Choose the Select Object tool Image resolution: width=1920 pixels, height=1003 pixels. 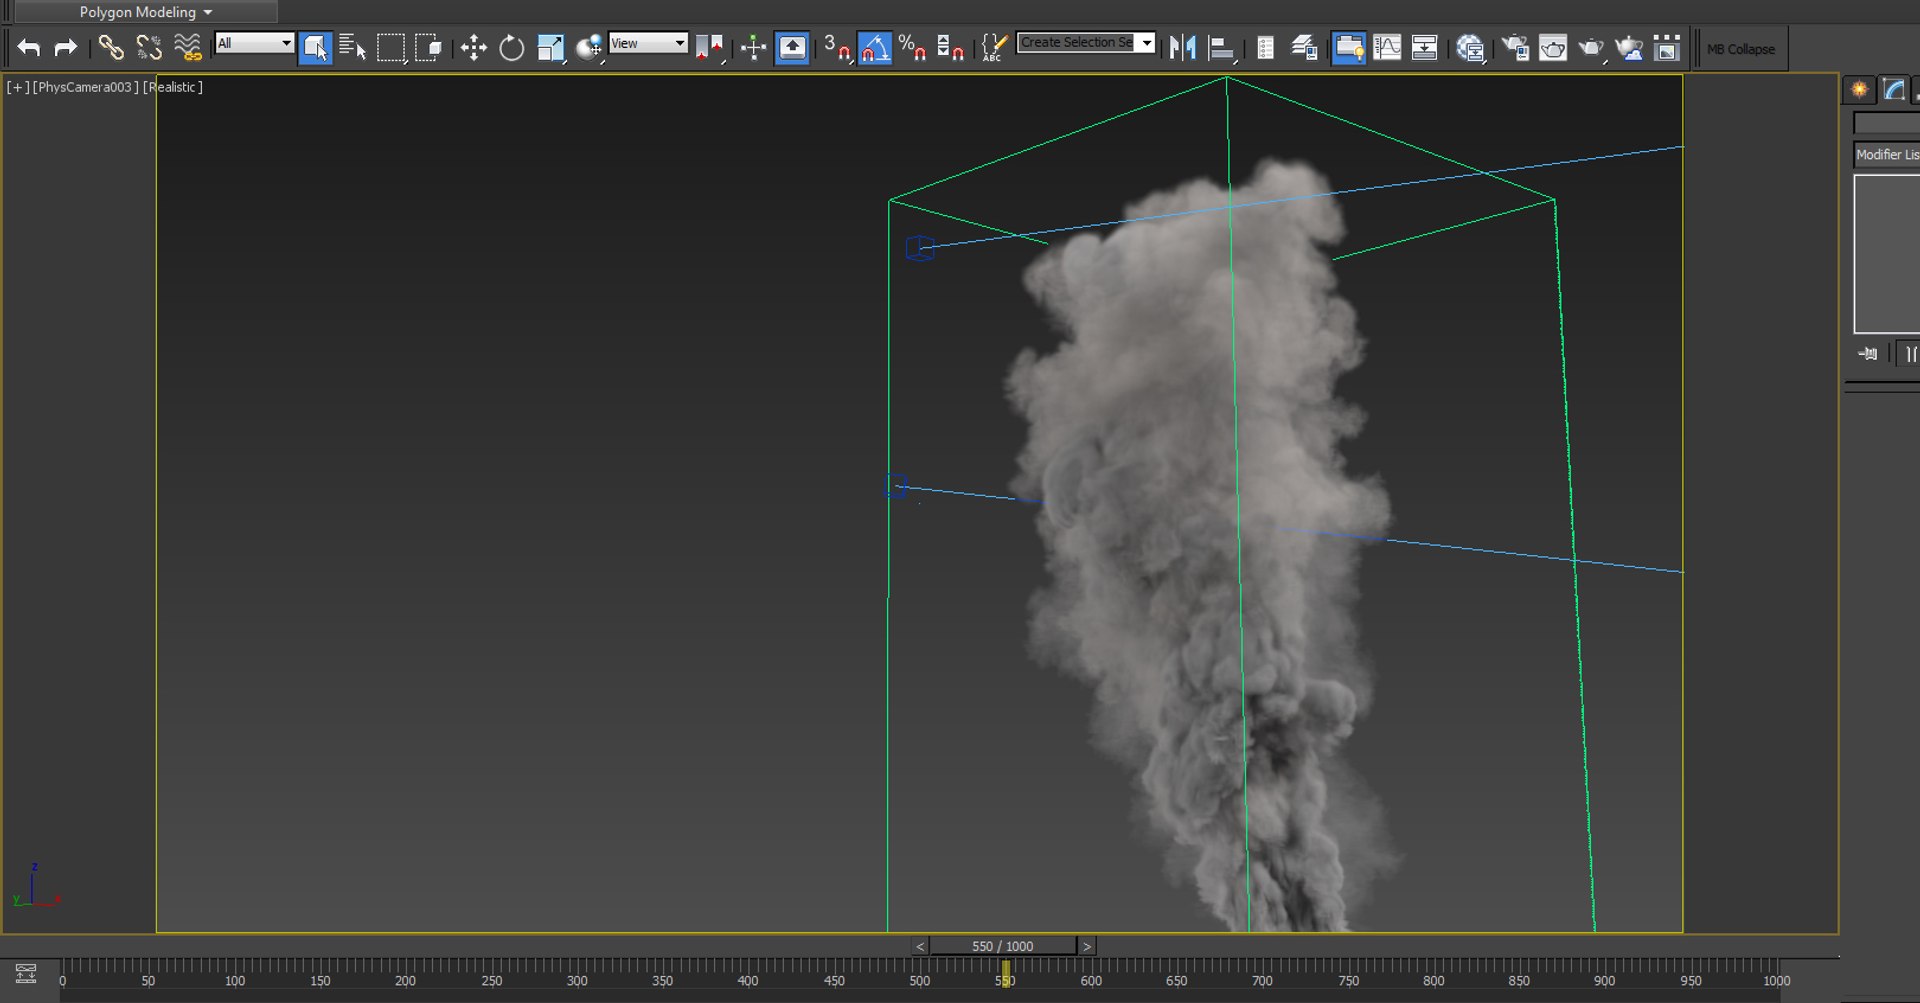(x=315, y=48)
